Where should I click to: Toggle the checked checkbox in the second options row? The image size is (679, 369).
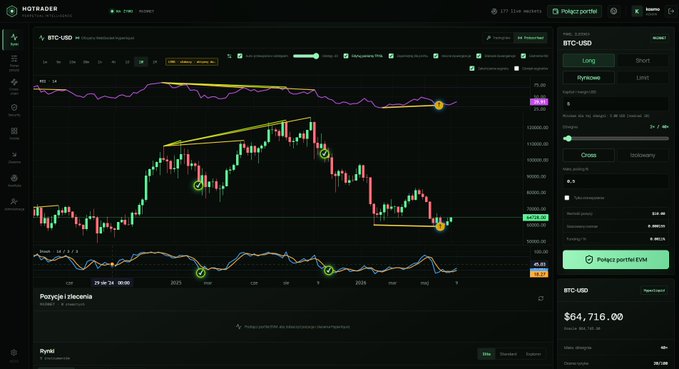472,68
